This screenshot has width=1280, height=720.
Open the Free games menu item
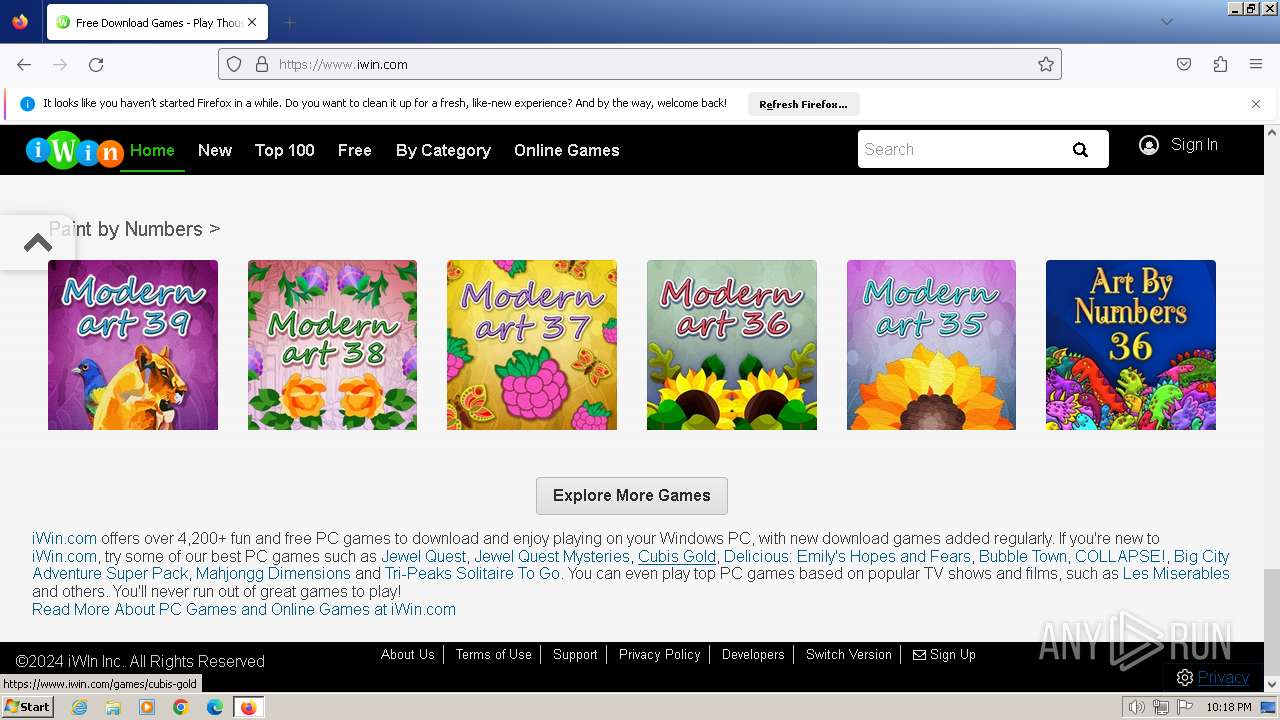point(355,150)
